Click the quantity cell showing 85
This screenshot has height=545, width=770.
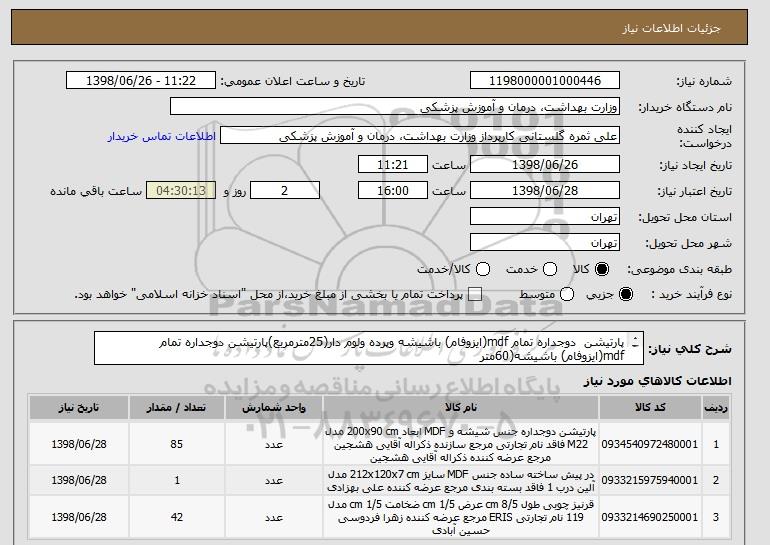(177, 444)
